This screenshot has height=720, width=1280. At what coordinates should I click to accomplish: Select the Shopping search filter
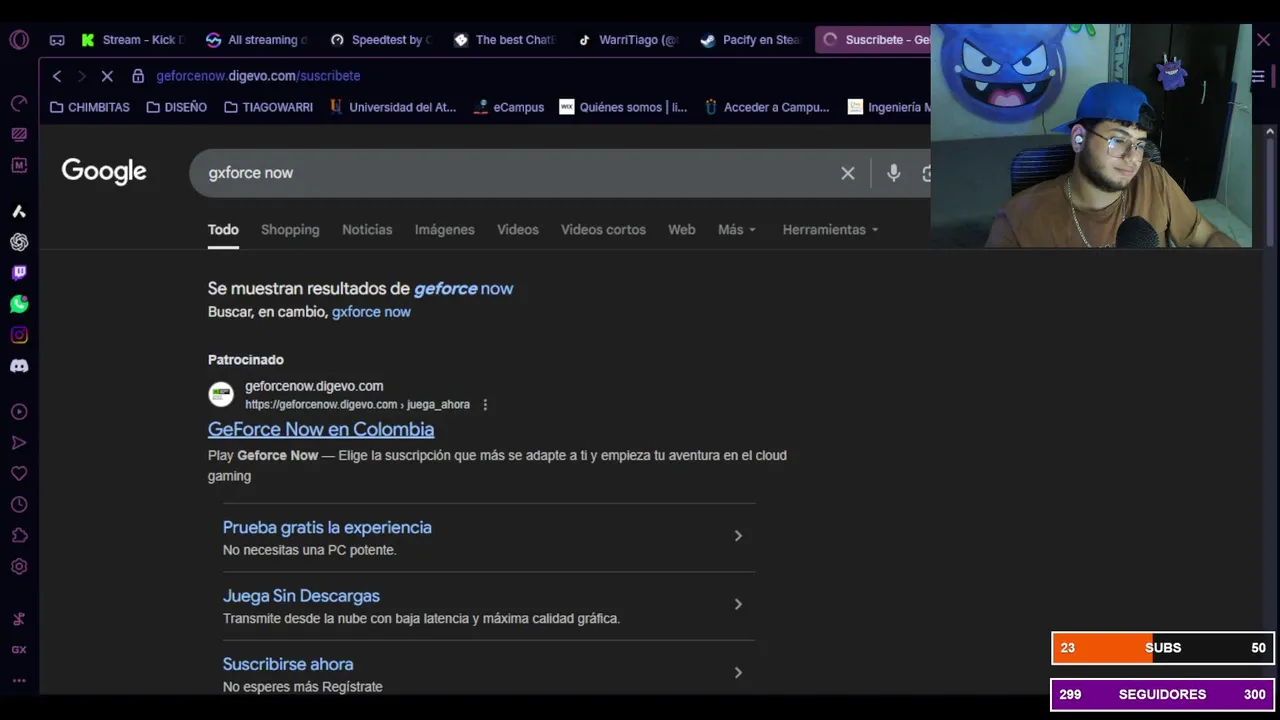coord(290,230)
